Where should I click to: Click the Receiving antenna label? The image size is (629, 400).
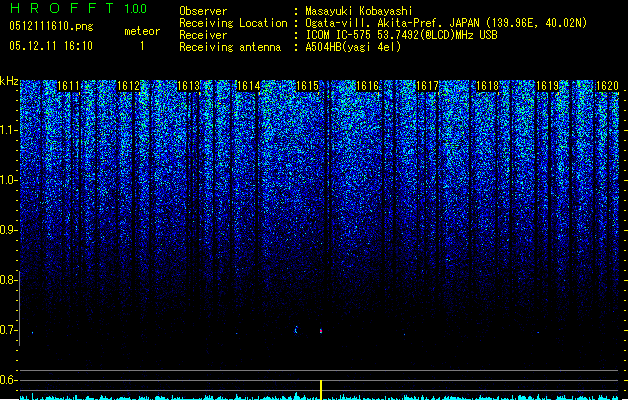tap(230, 47)
